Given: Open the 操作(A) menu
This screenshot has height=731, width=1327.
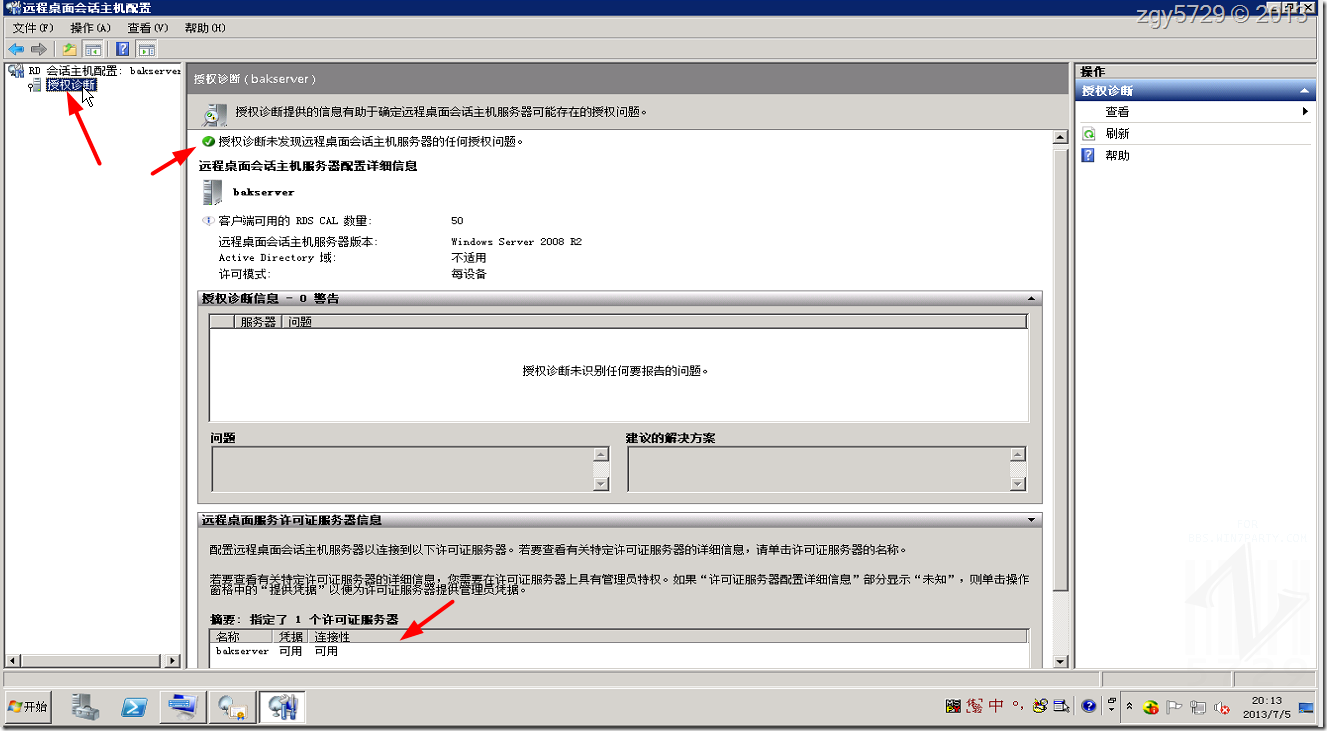Looking at the screenshot, I should (x=90, y=28).
